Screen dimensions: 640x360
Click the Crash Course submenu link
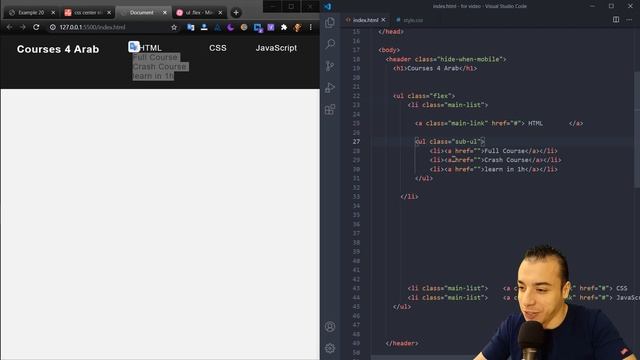coord(159,67)
